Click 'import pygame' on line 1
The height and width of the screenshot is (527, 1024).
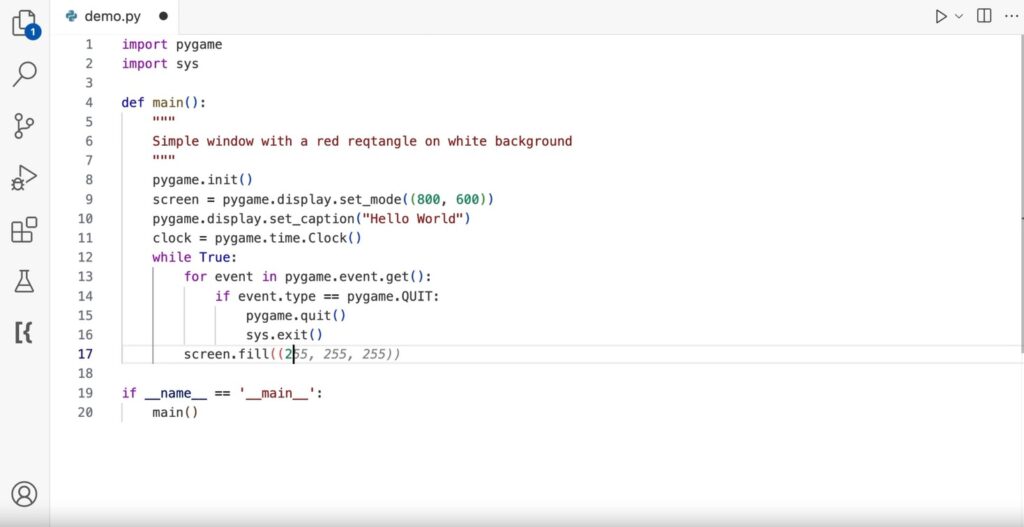tap(172, 44)
